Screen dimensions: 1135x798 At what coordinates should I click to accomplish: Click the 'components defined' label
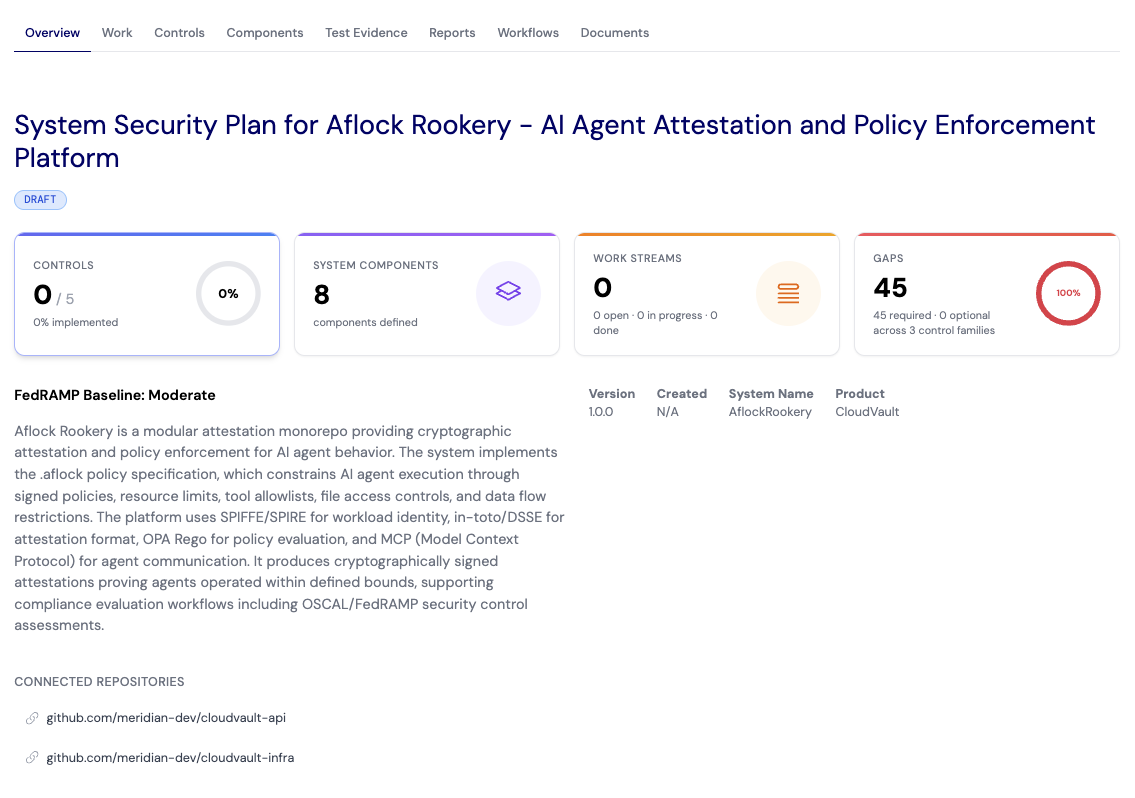coord(365,322)
